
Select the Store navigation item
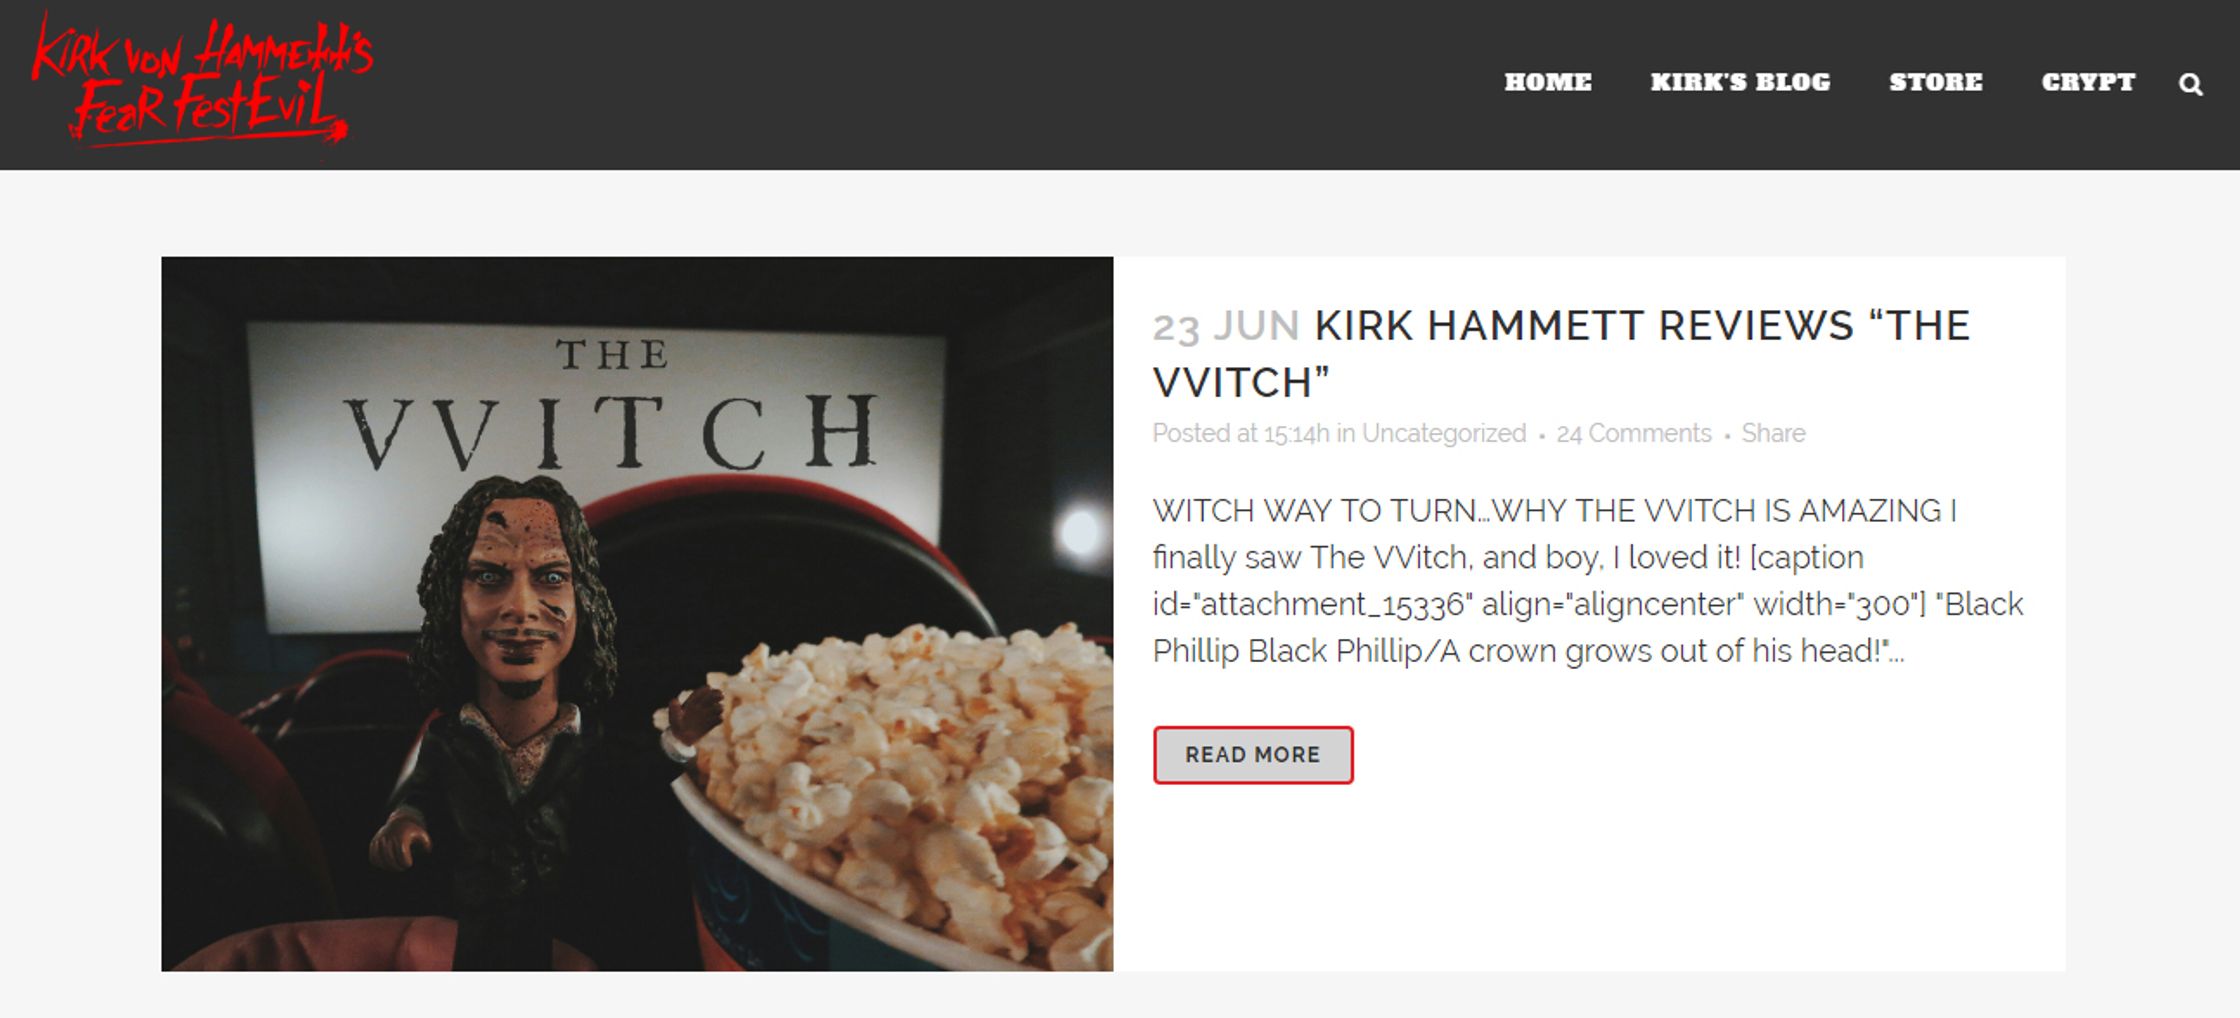1935,83
